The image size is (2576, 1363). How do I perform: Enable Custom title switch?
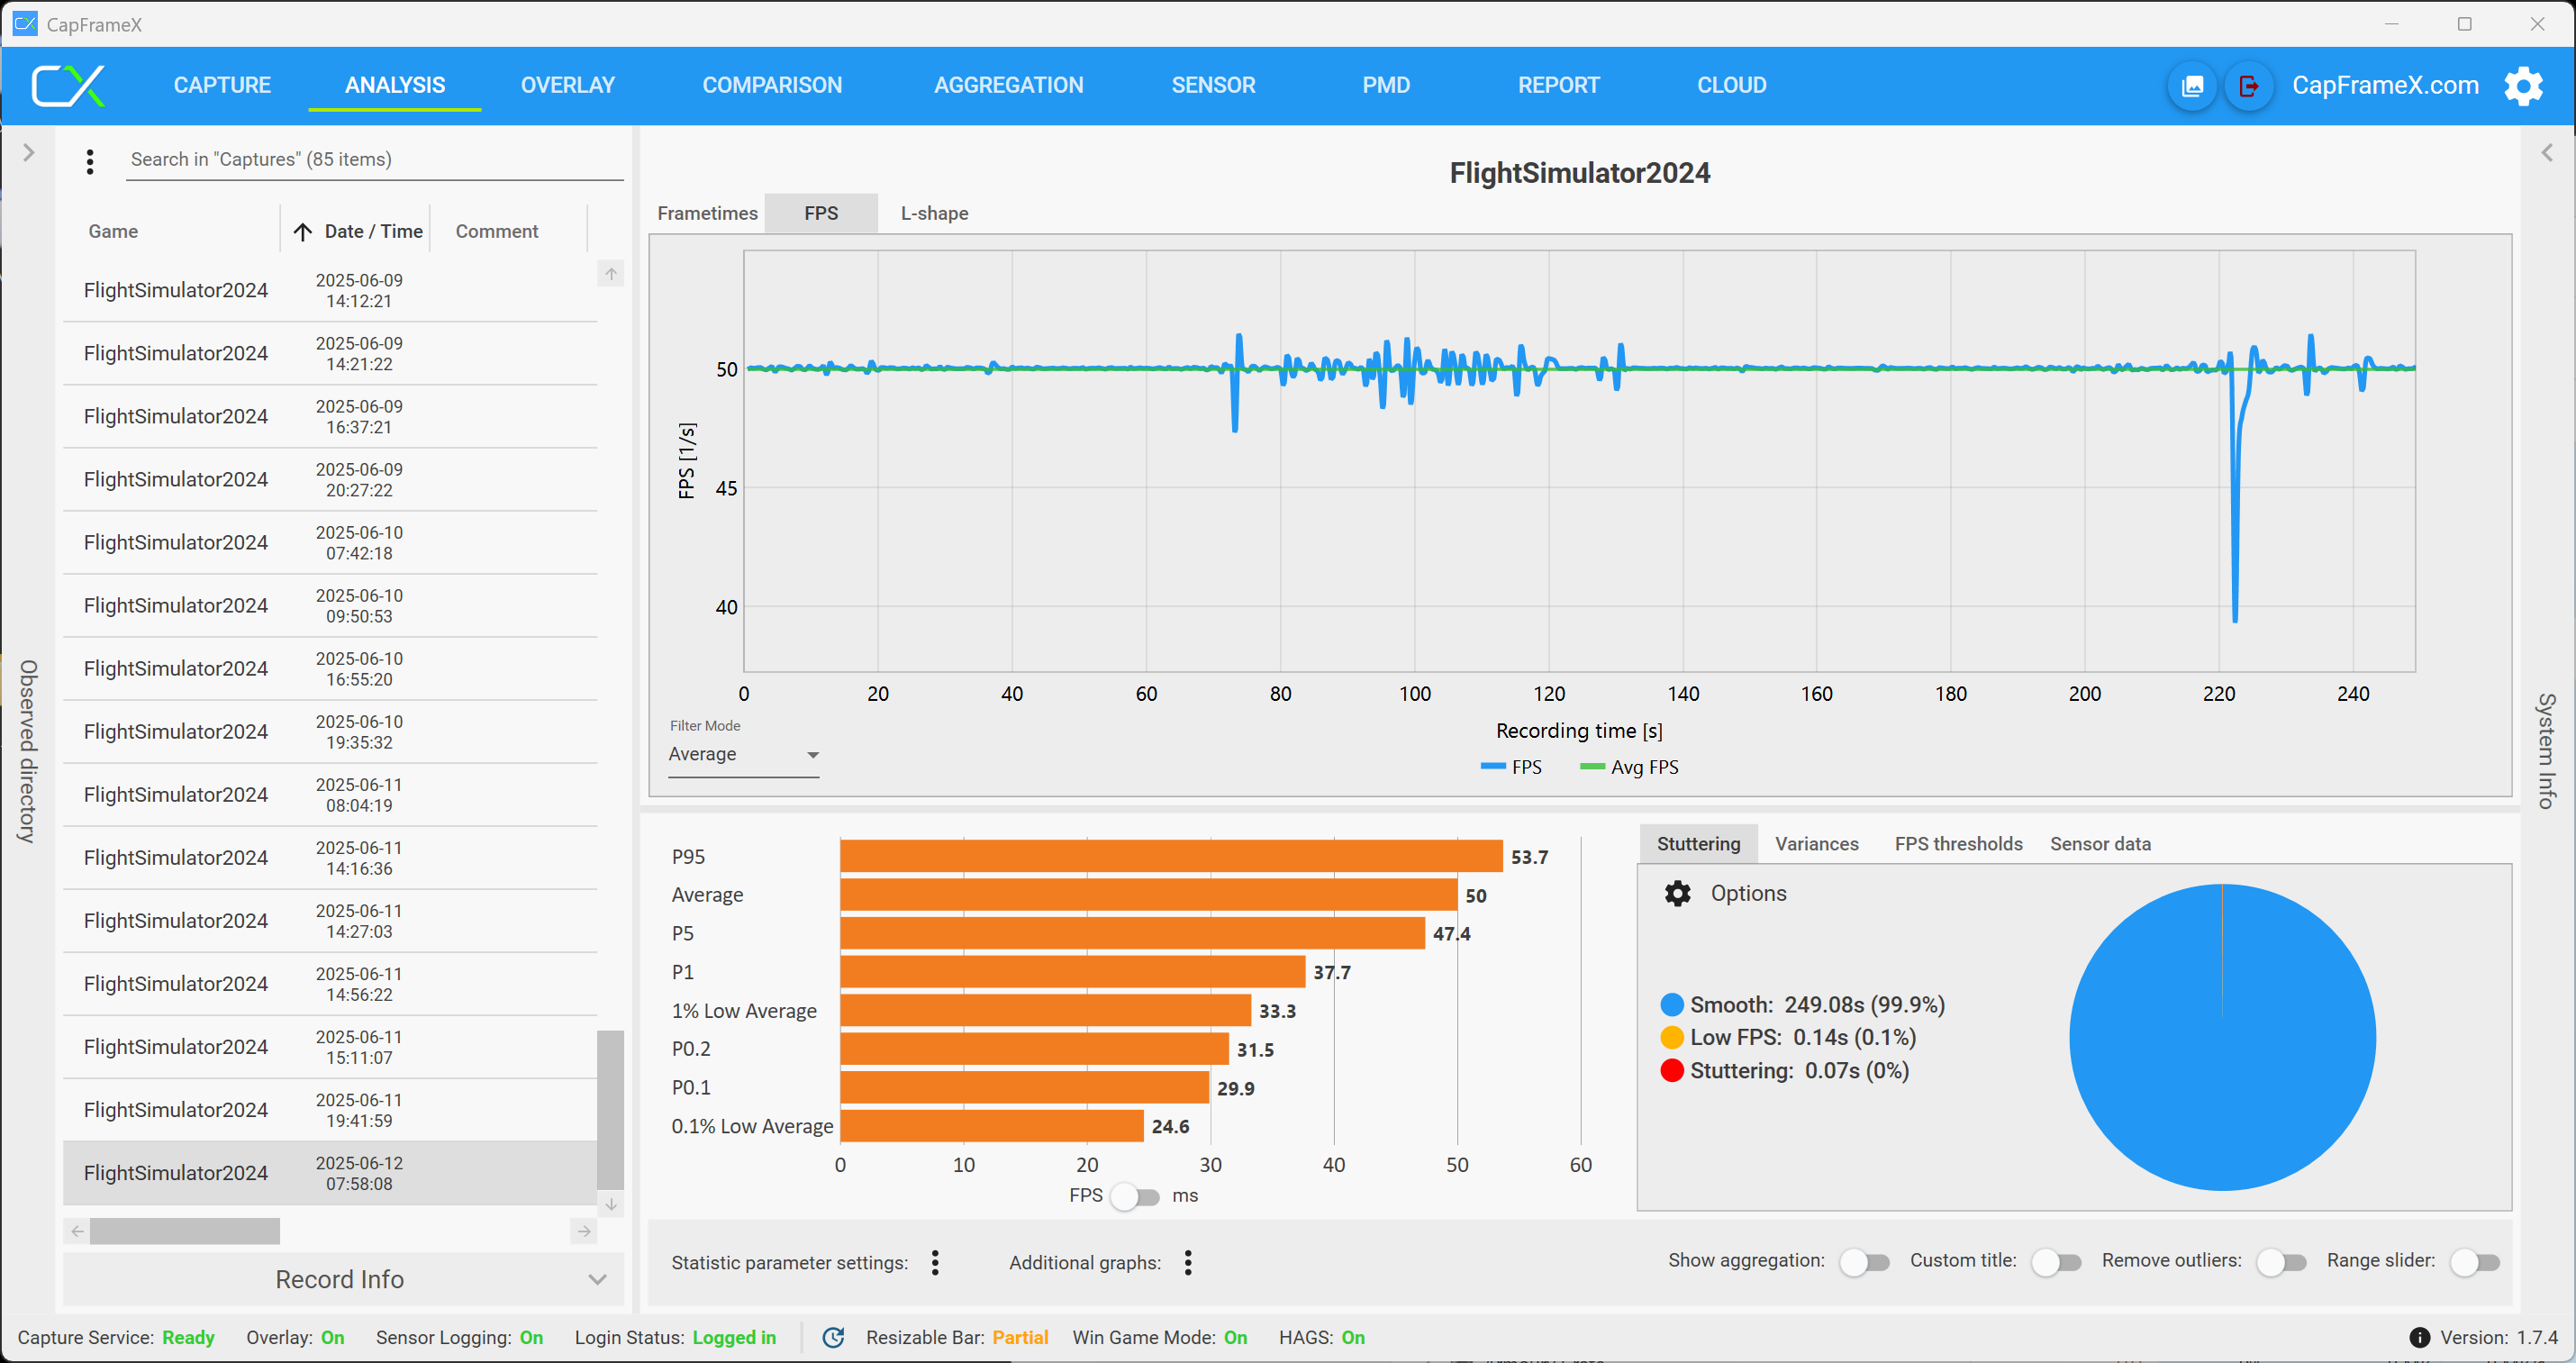[x=2056, y=1262]
